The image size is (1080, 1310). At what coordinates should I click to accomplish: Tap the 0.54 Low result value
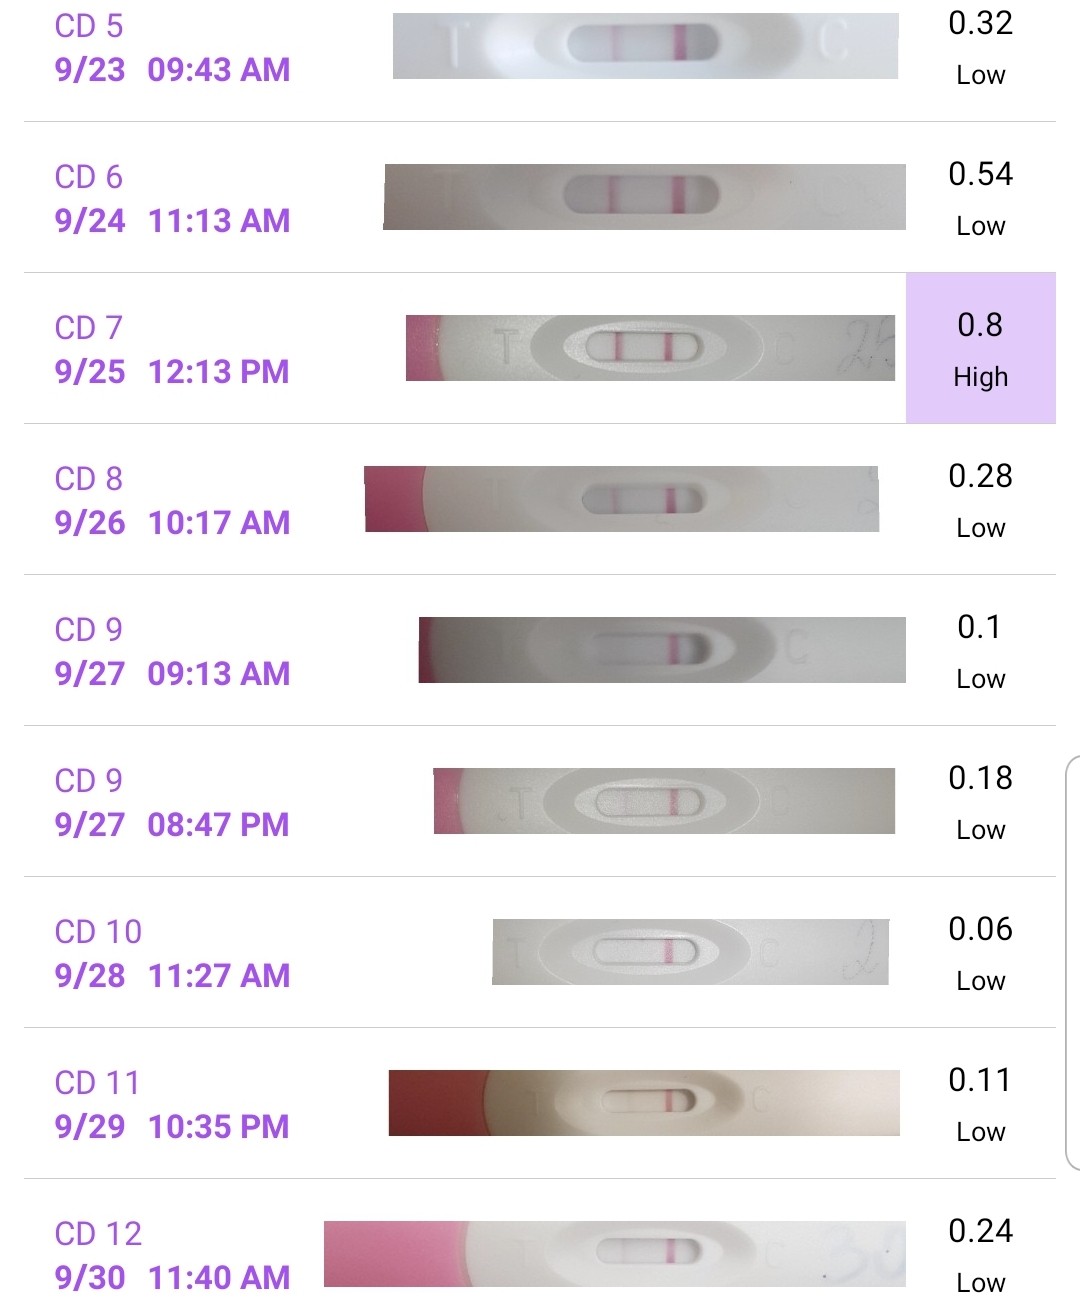(x=980, y=198)
